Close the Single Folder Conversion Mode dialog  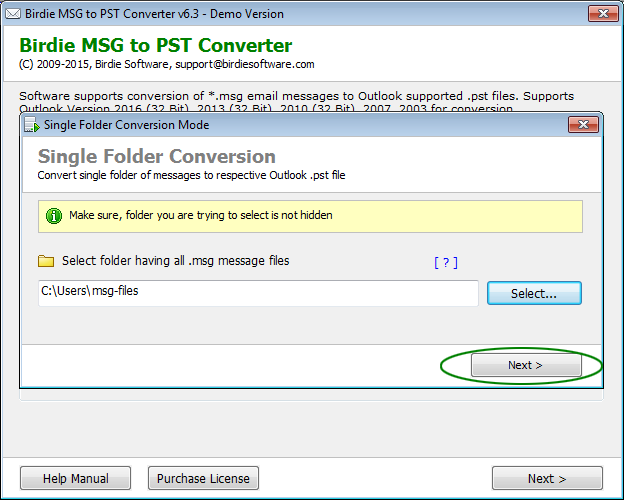pyautogui.click(x=583, y=125)
